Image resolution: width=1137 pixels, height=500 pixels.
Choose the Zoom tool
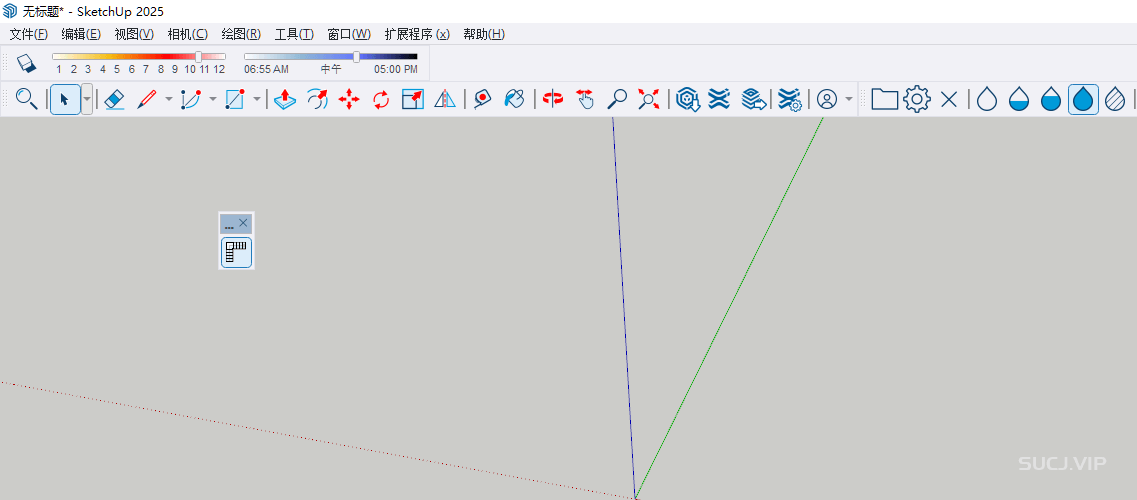coord(617,99)
